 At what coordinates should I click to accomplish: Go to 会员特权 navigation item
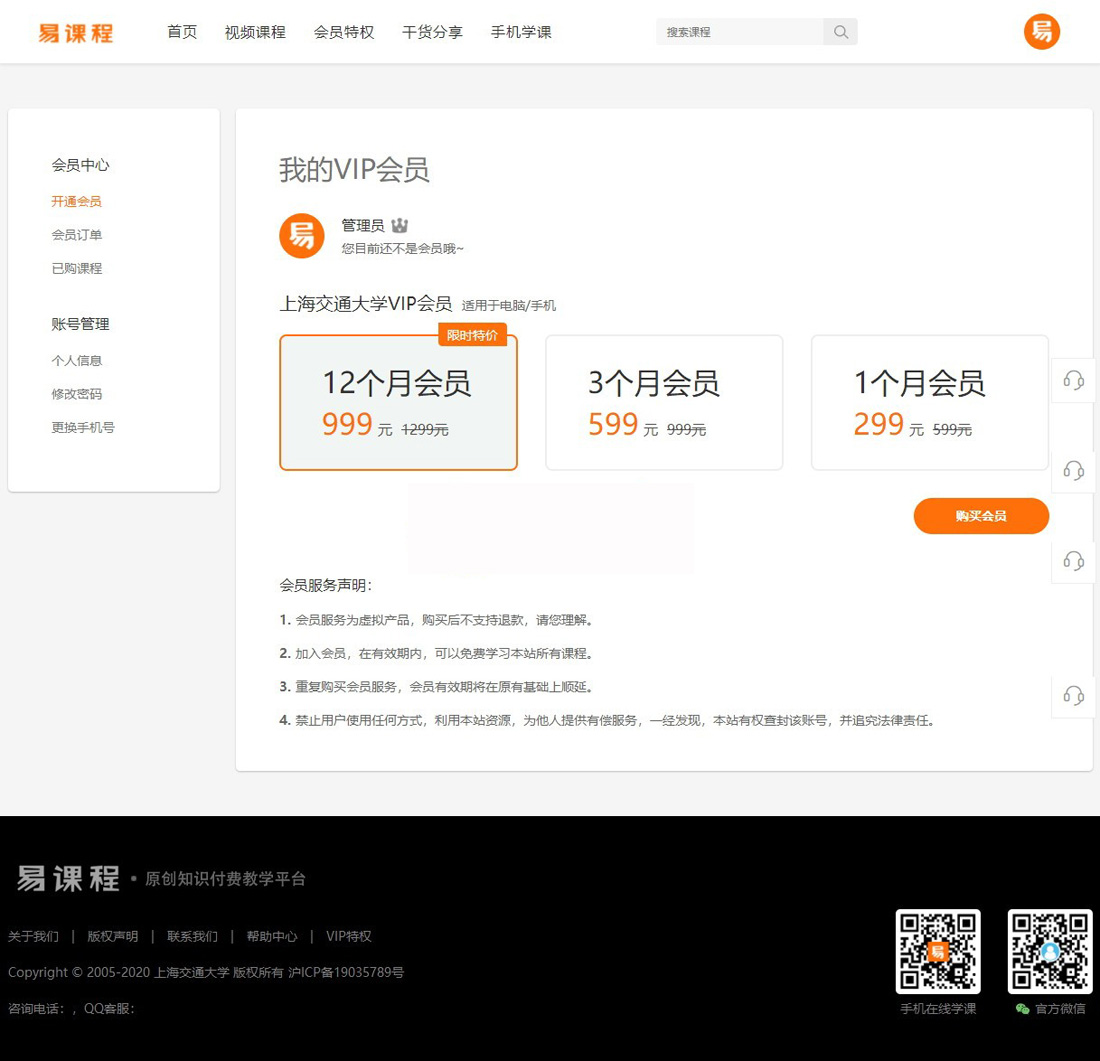[x=344, y=32]
